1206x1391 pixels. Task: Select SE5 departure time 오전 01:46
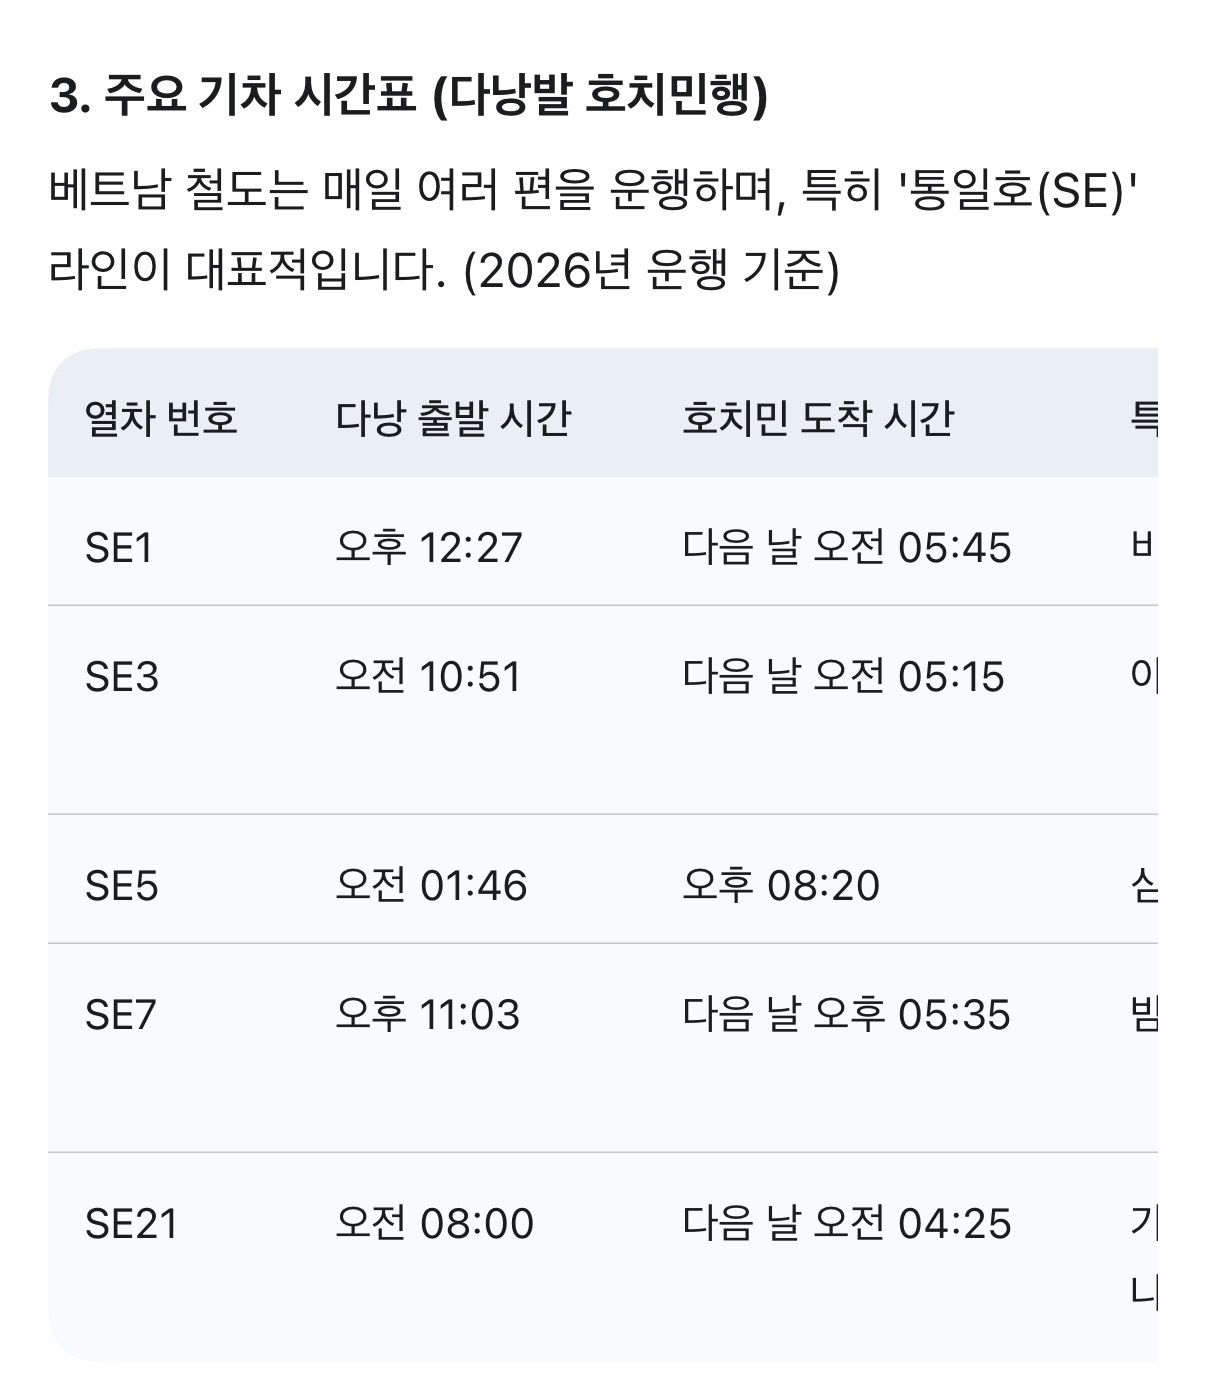click(431, 886)
